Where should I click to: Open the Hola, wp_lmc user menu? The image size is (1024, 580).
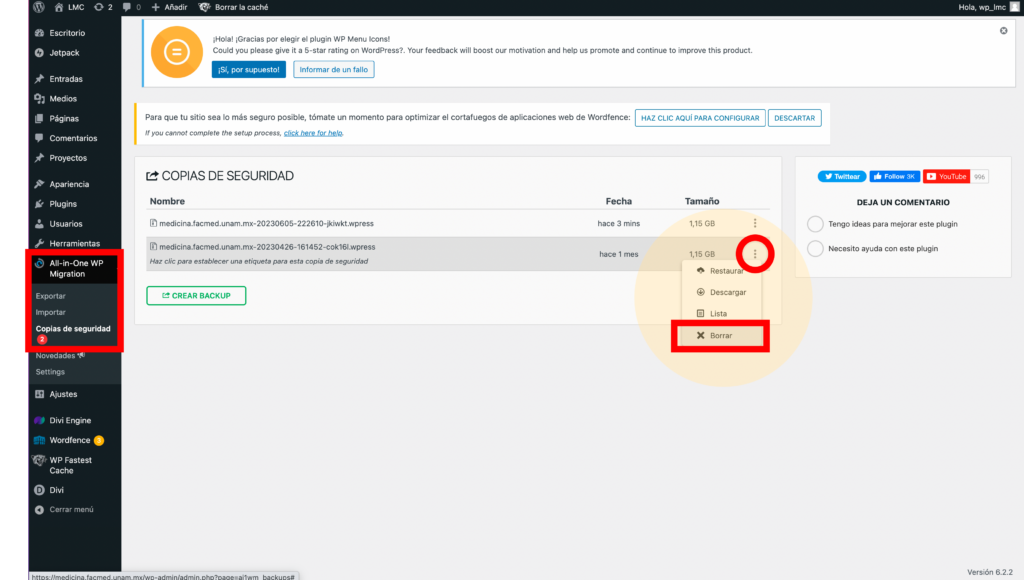989,7
